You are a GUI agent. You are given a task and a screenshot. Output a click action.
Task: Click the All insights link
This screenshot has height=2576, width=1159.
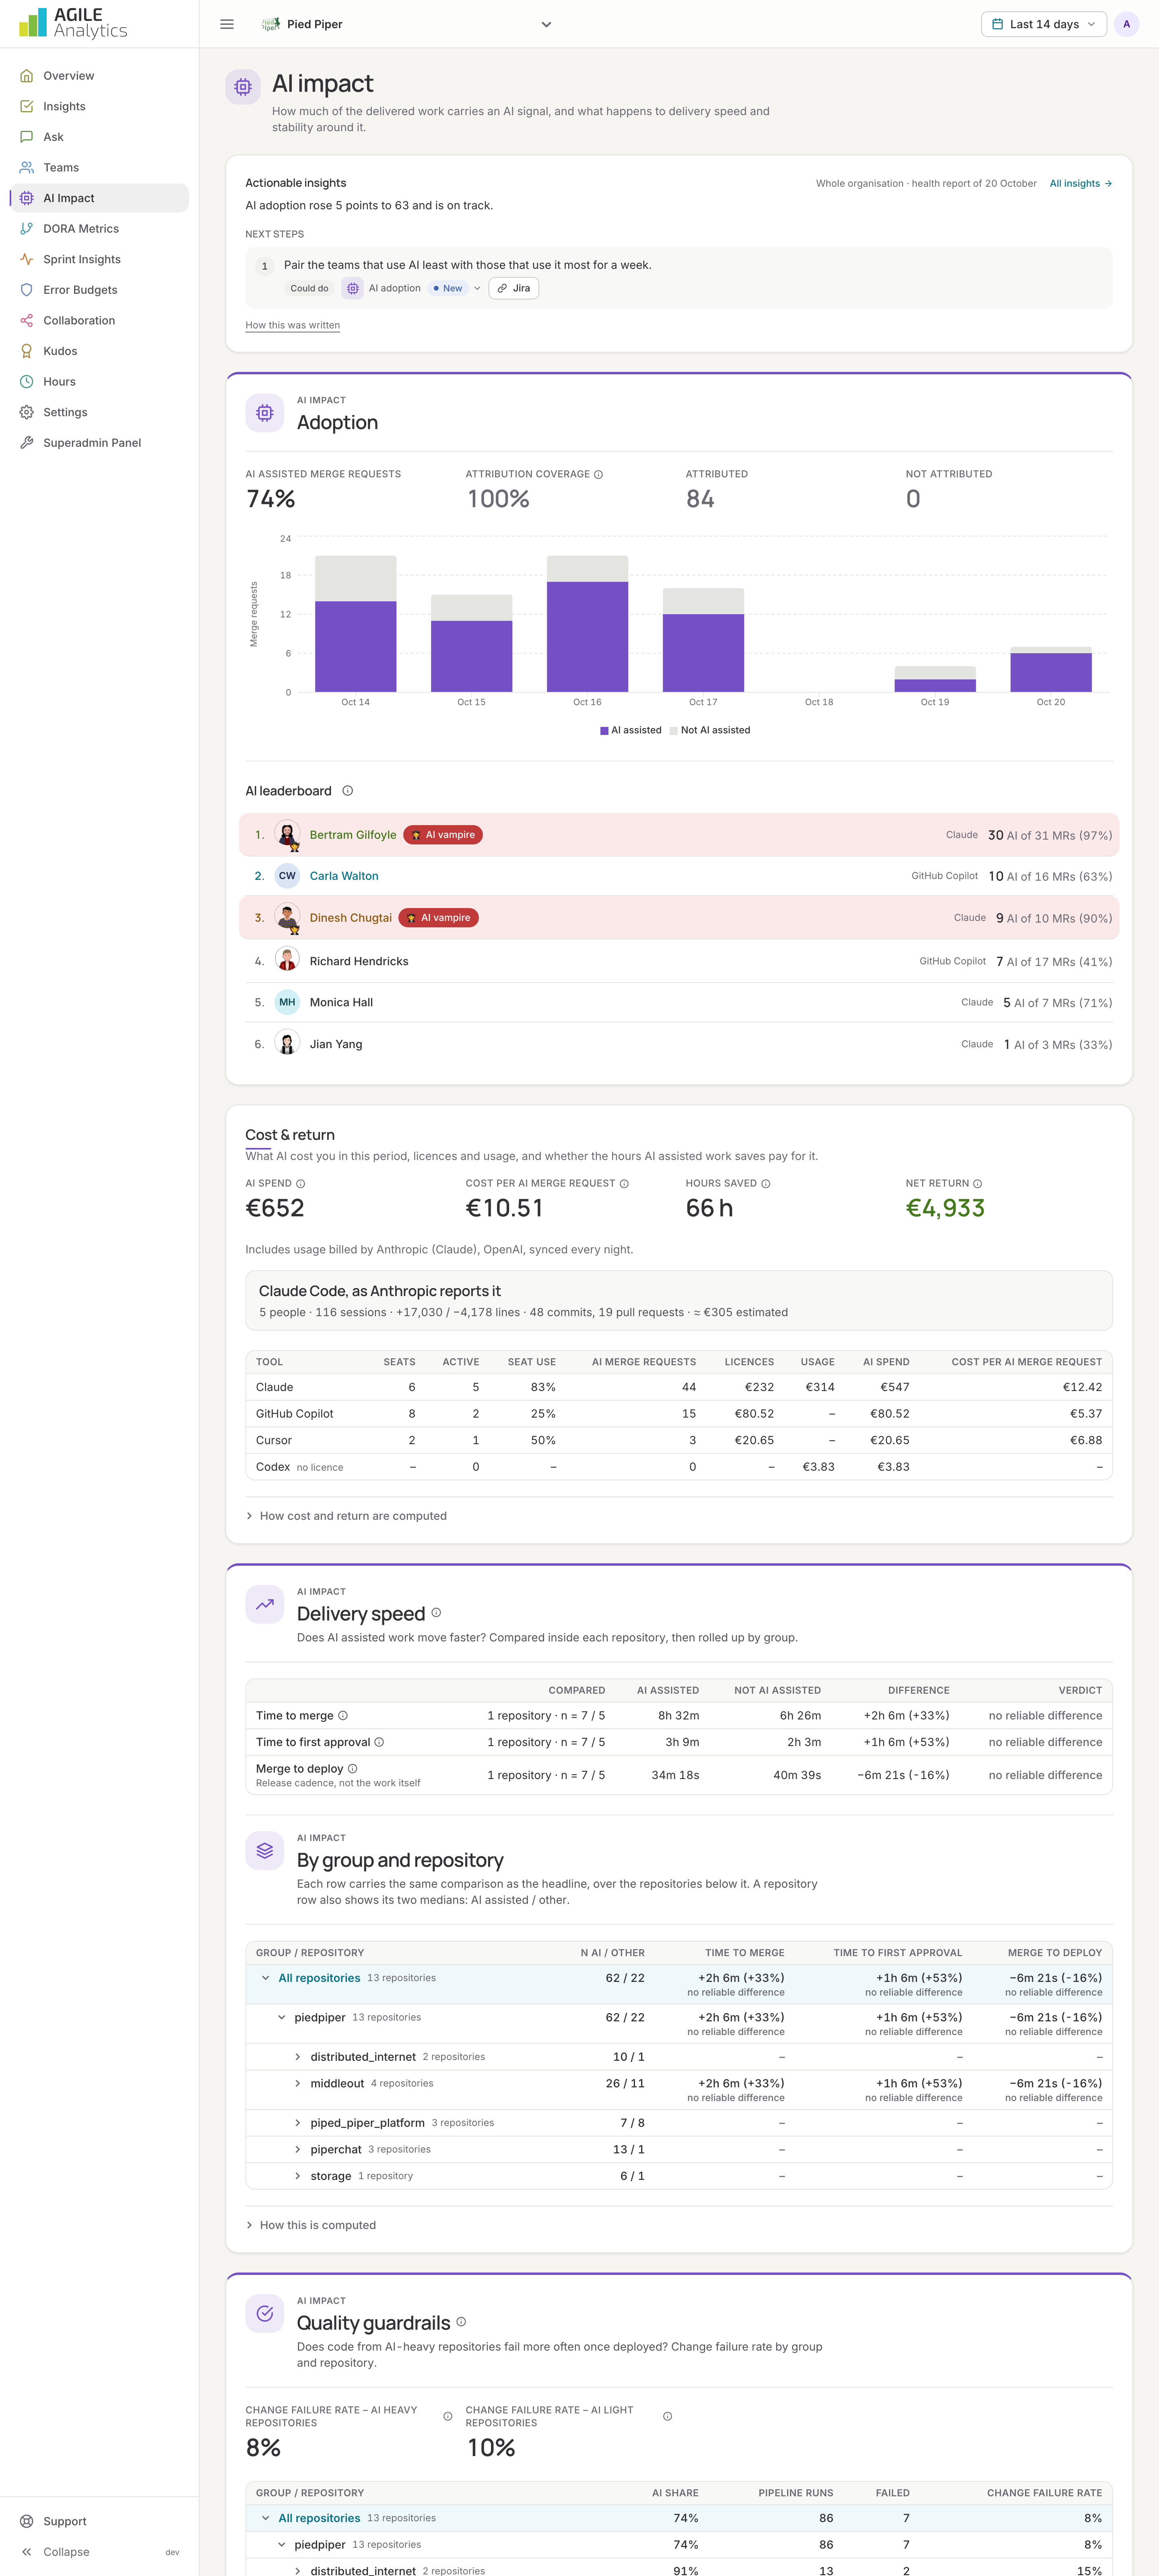[x=1080, y=184]
